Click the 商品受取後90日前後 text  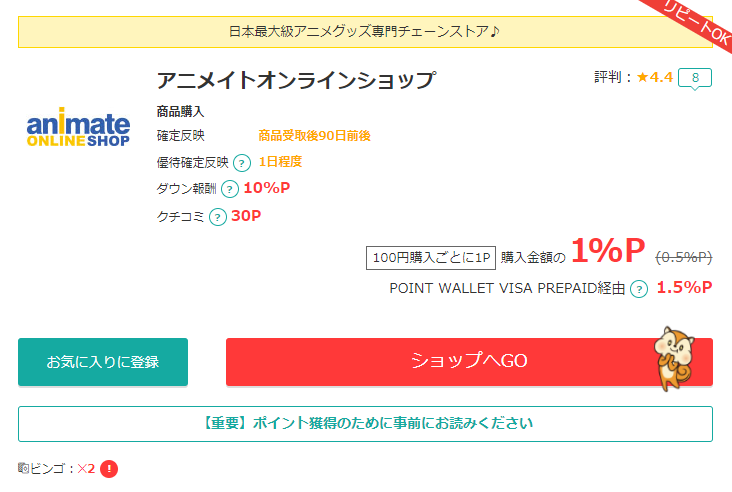315,136
